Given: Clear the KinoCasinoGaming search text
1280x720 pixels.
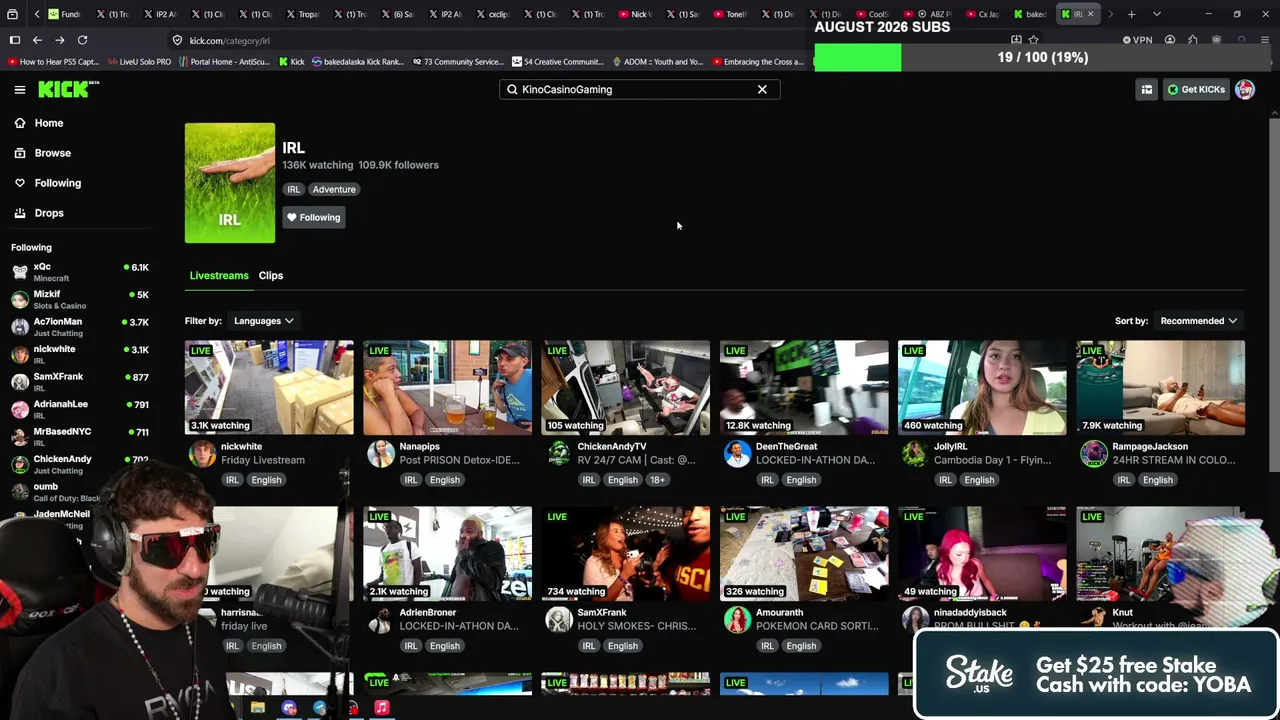Looking at the screenshot, I should pos(762,89).
